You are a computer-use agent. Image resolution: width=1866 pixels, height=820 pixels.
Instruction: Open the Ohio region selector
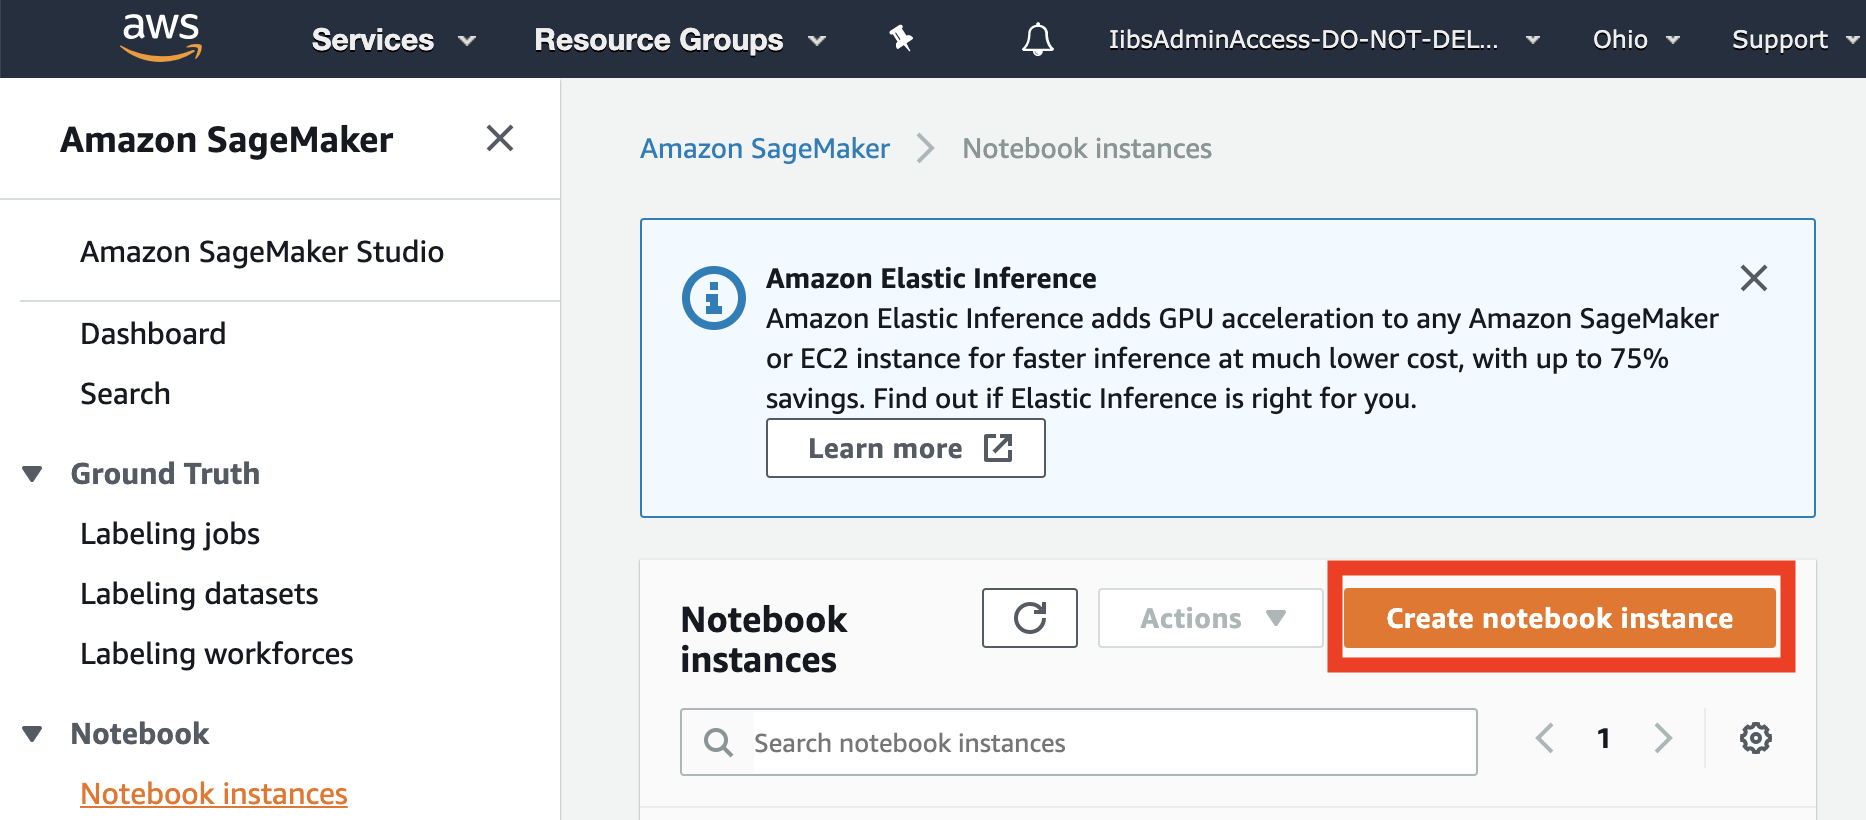click(x=1635, y=40)
